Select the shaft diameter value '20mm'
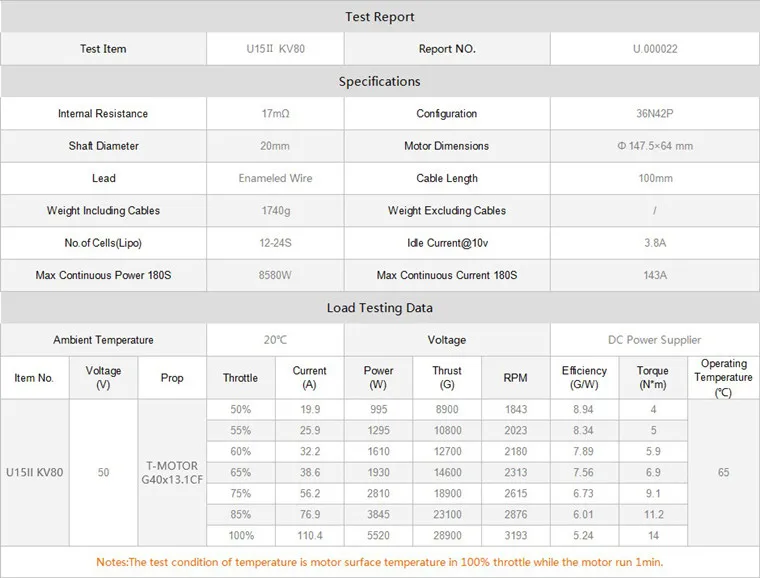The height and width of the screenshot is (578, 760). (x=275, y=146)
